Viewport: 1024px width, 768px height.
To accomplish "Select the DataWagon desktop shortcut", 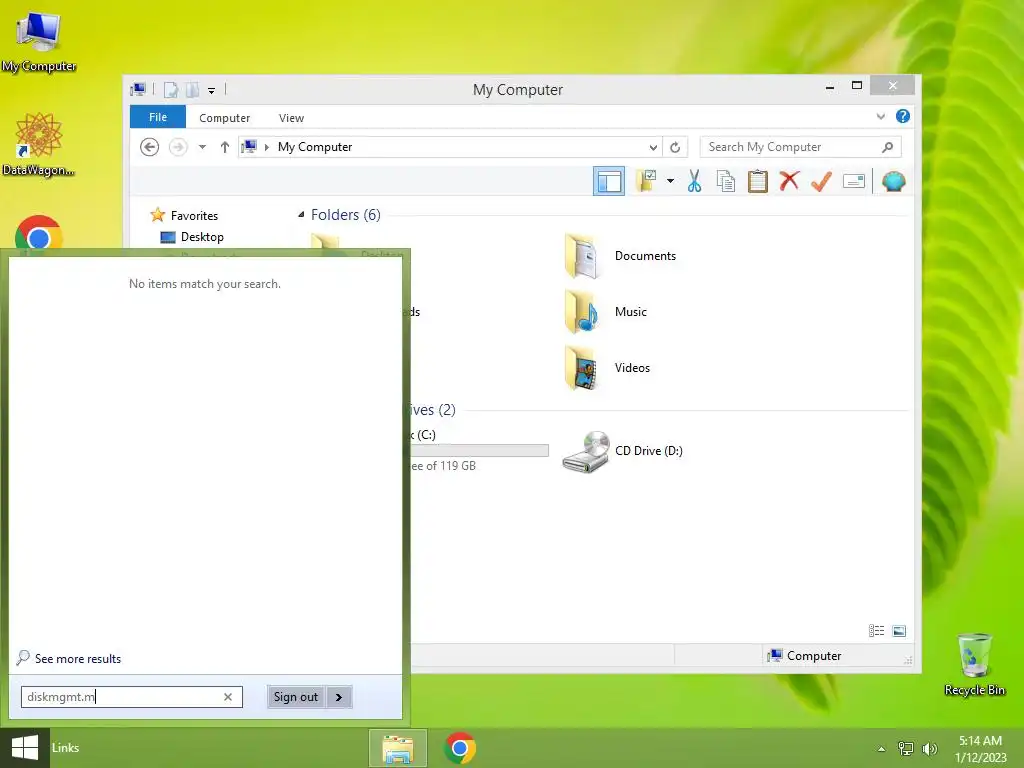I will (x=39, y=144).
